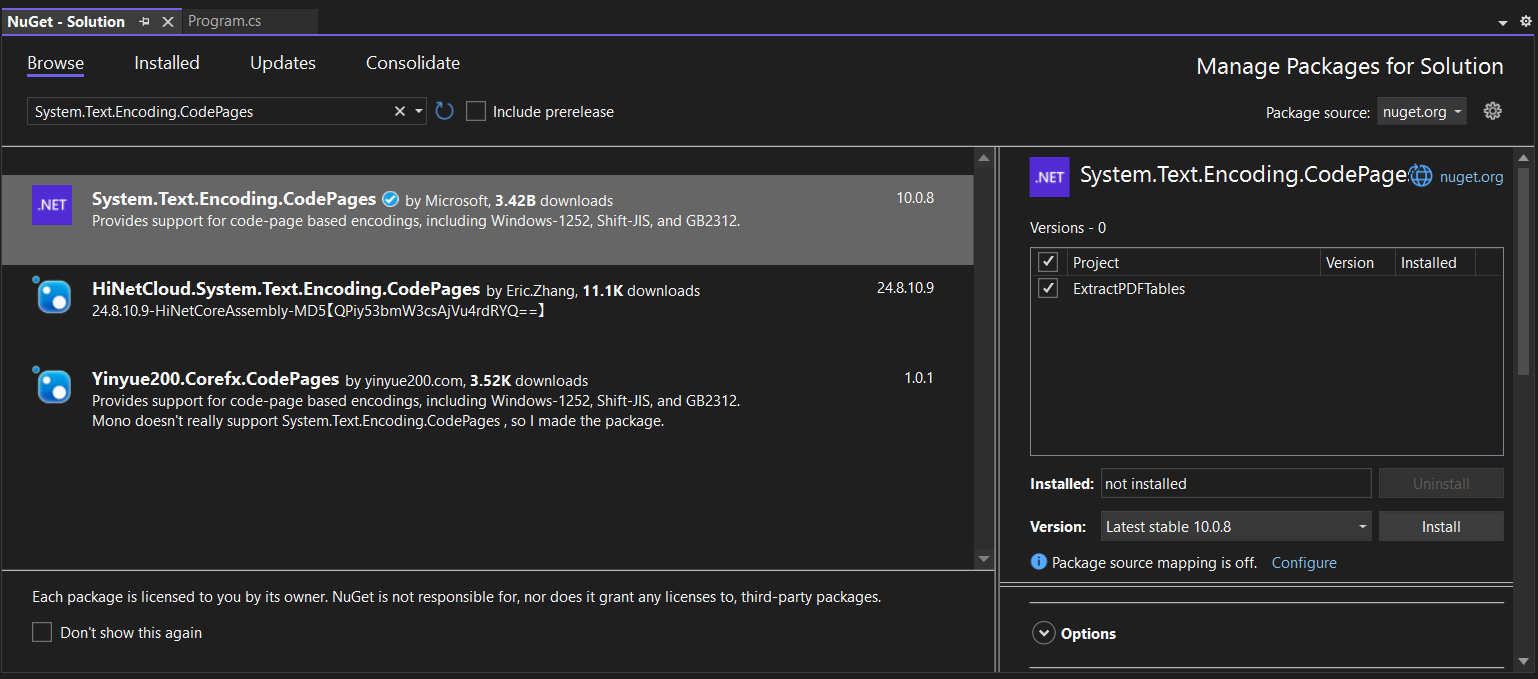Open the Updates tab

283,63
